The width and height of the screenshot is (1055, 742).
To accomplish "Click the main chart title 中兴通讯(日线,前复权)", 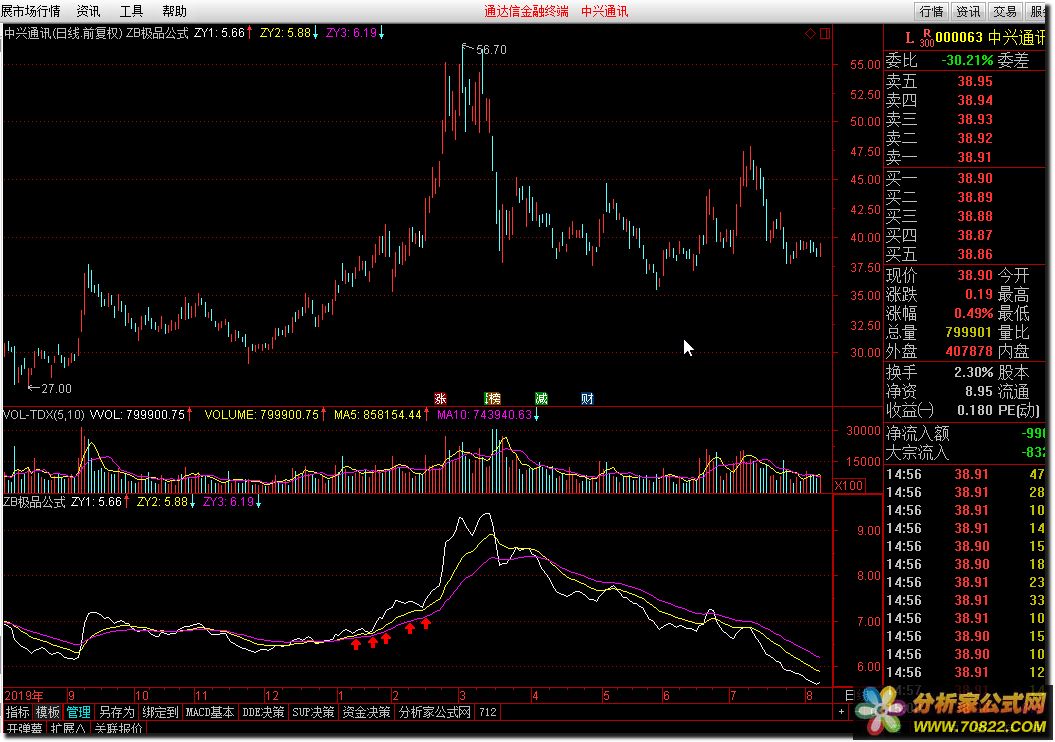I will pos(63,33).
